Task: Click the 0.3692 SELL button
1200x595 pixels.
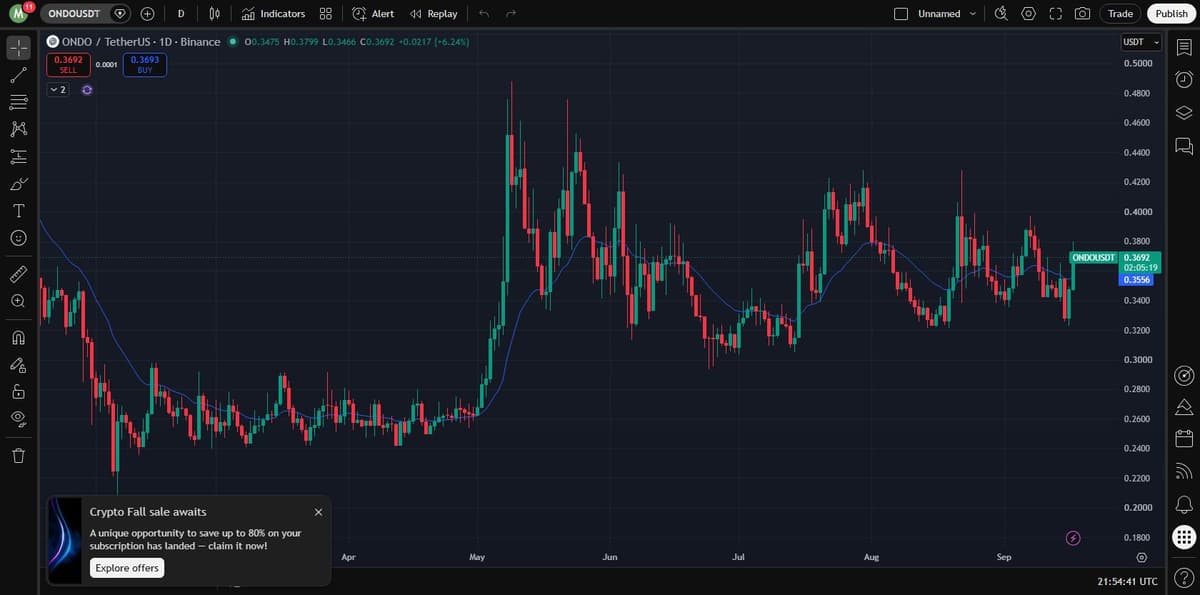Action: 68,65
